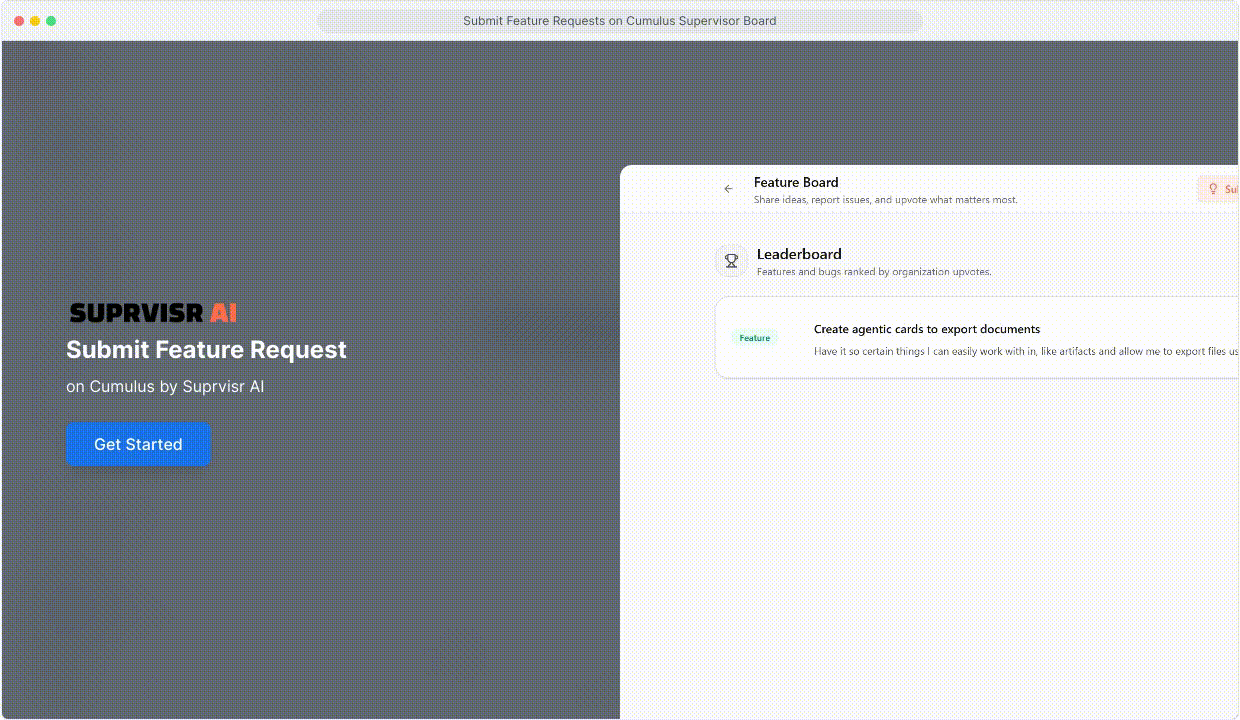Click the back arrow beside Feature Board
Screen dimensions: 1240x720
pyautogui.click(x=728, y=189)
